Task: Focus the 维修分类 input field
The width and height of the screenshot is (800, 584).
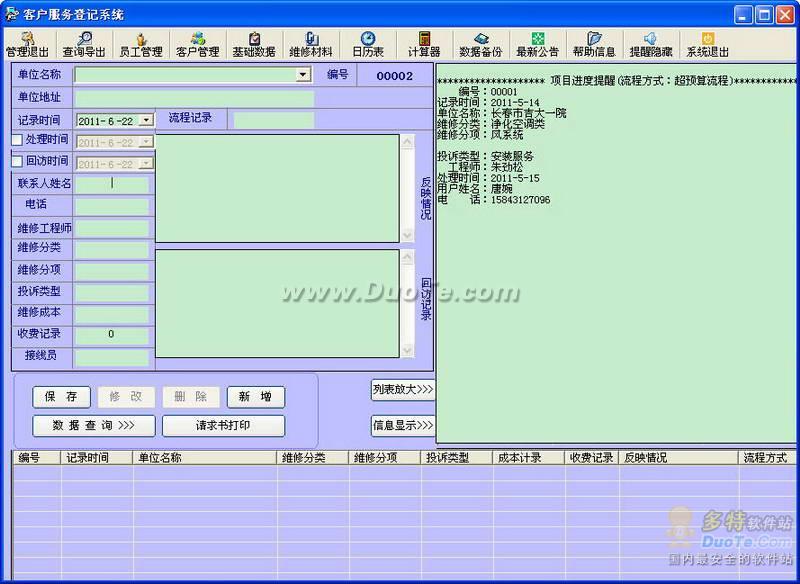Action: click(x=112, y=249)
